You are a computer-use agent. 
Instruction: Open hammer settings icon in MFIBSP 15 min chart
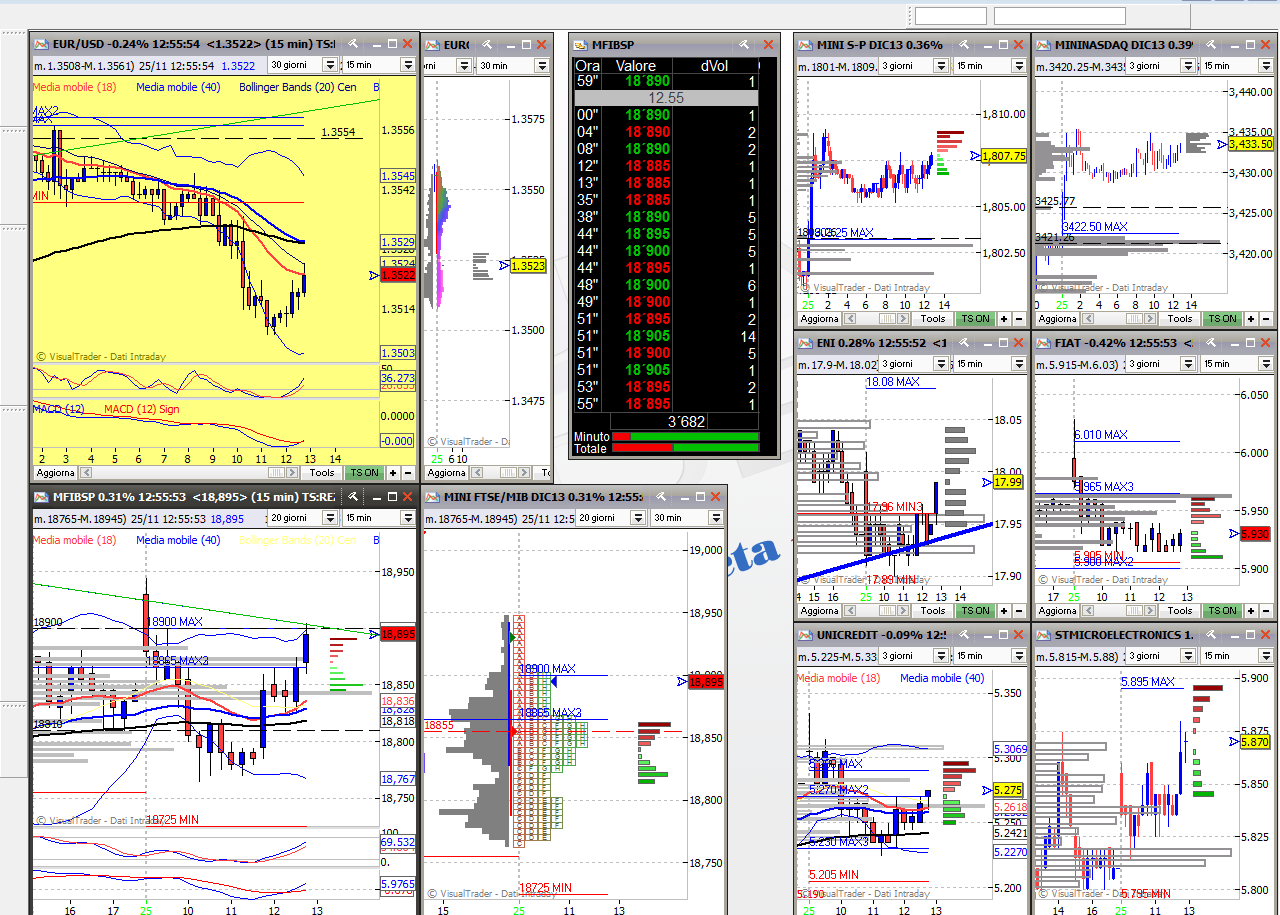(353, 497)
